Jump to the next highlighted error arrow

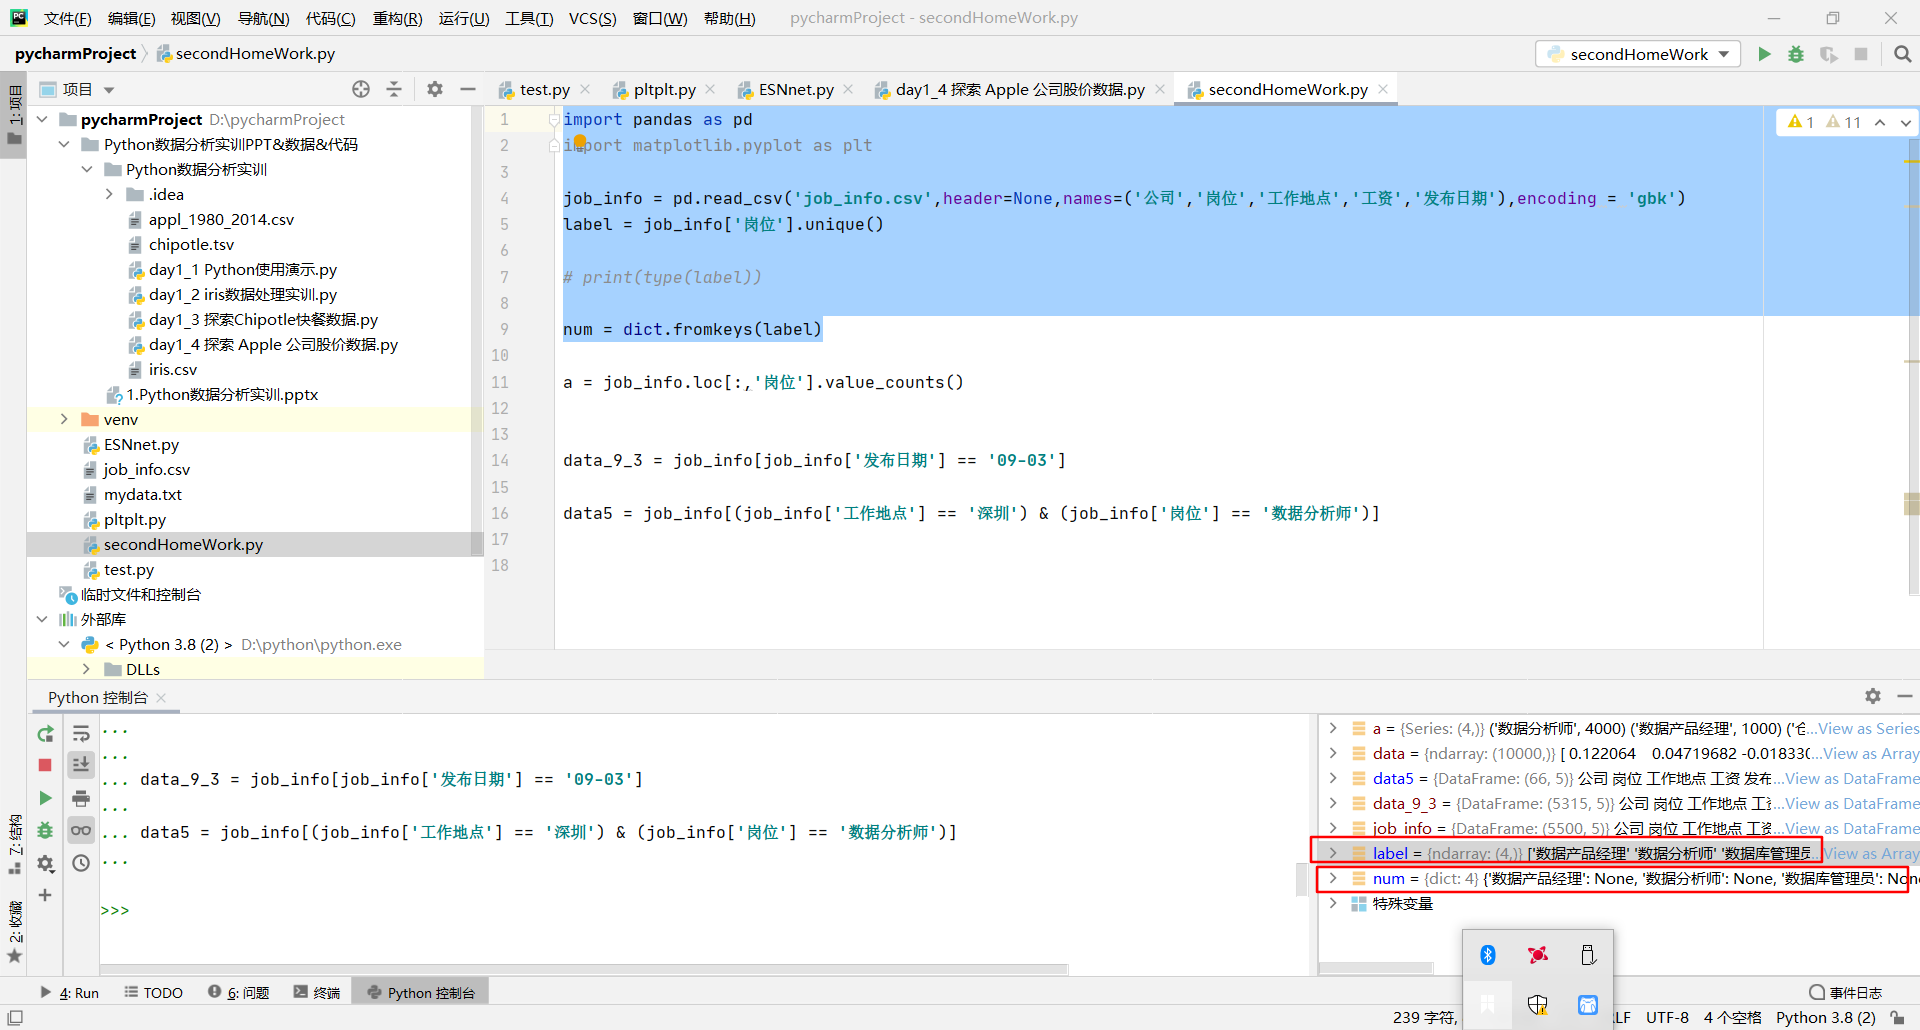1906,122
